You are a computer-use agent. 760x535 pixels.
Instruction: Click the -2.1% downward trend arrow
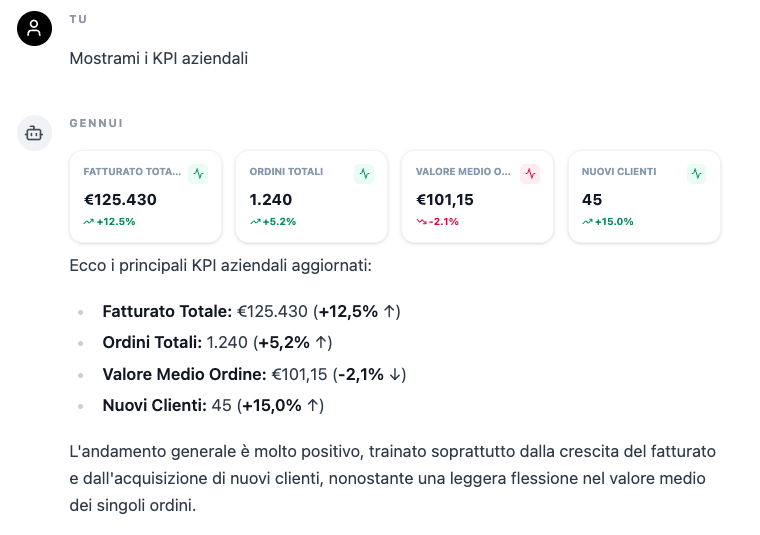(x=421, y=221)
